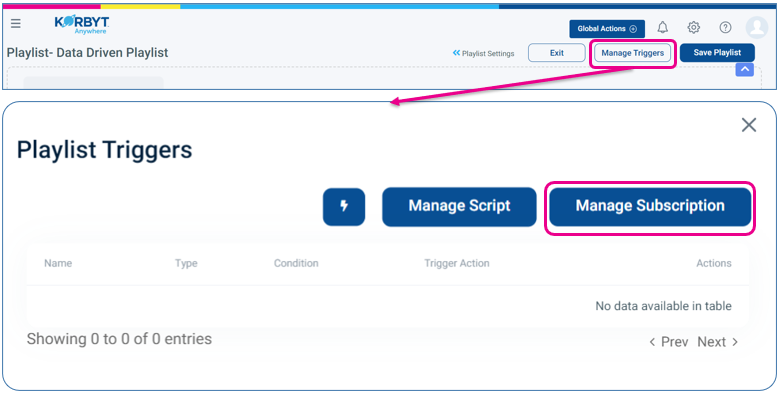Screen dimensions: 780x394
Task: Save the playlist
Action: point(717,53)
